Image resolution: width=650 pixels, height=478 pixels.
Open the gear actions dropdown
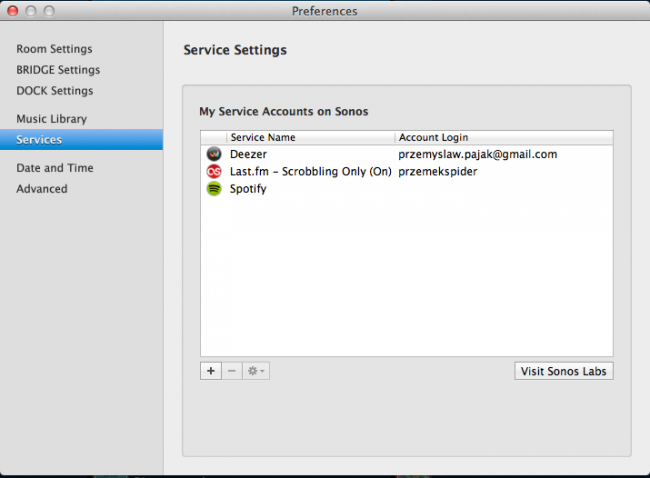tap(256, 371)
